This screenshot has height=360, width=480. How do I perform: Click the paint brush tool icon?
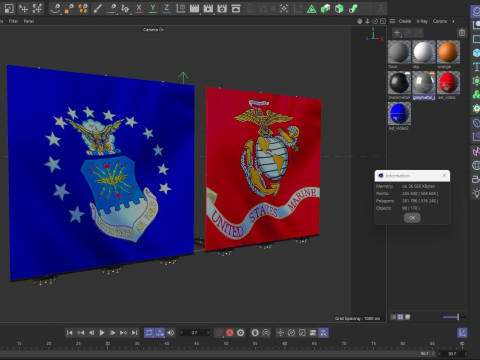coord(97,8)
